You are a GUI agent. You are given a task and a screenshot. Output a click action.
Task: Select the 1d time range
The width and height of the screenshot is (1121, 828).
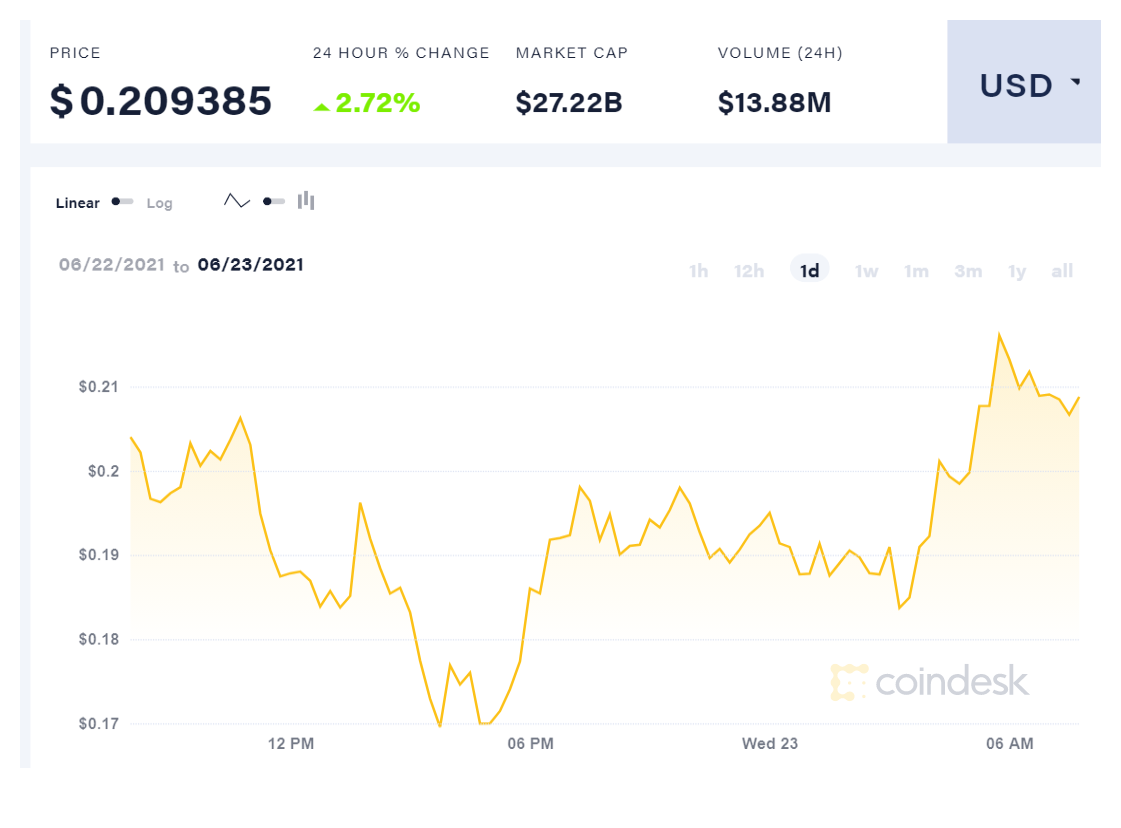click(810, 271)
